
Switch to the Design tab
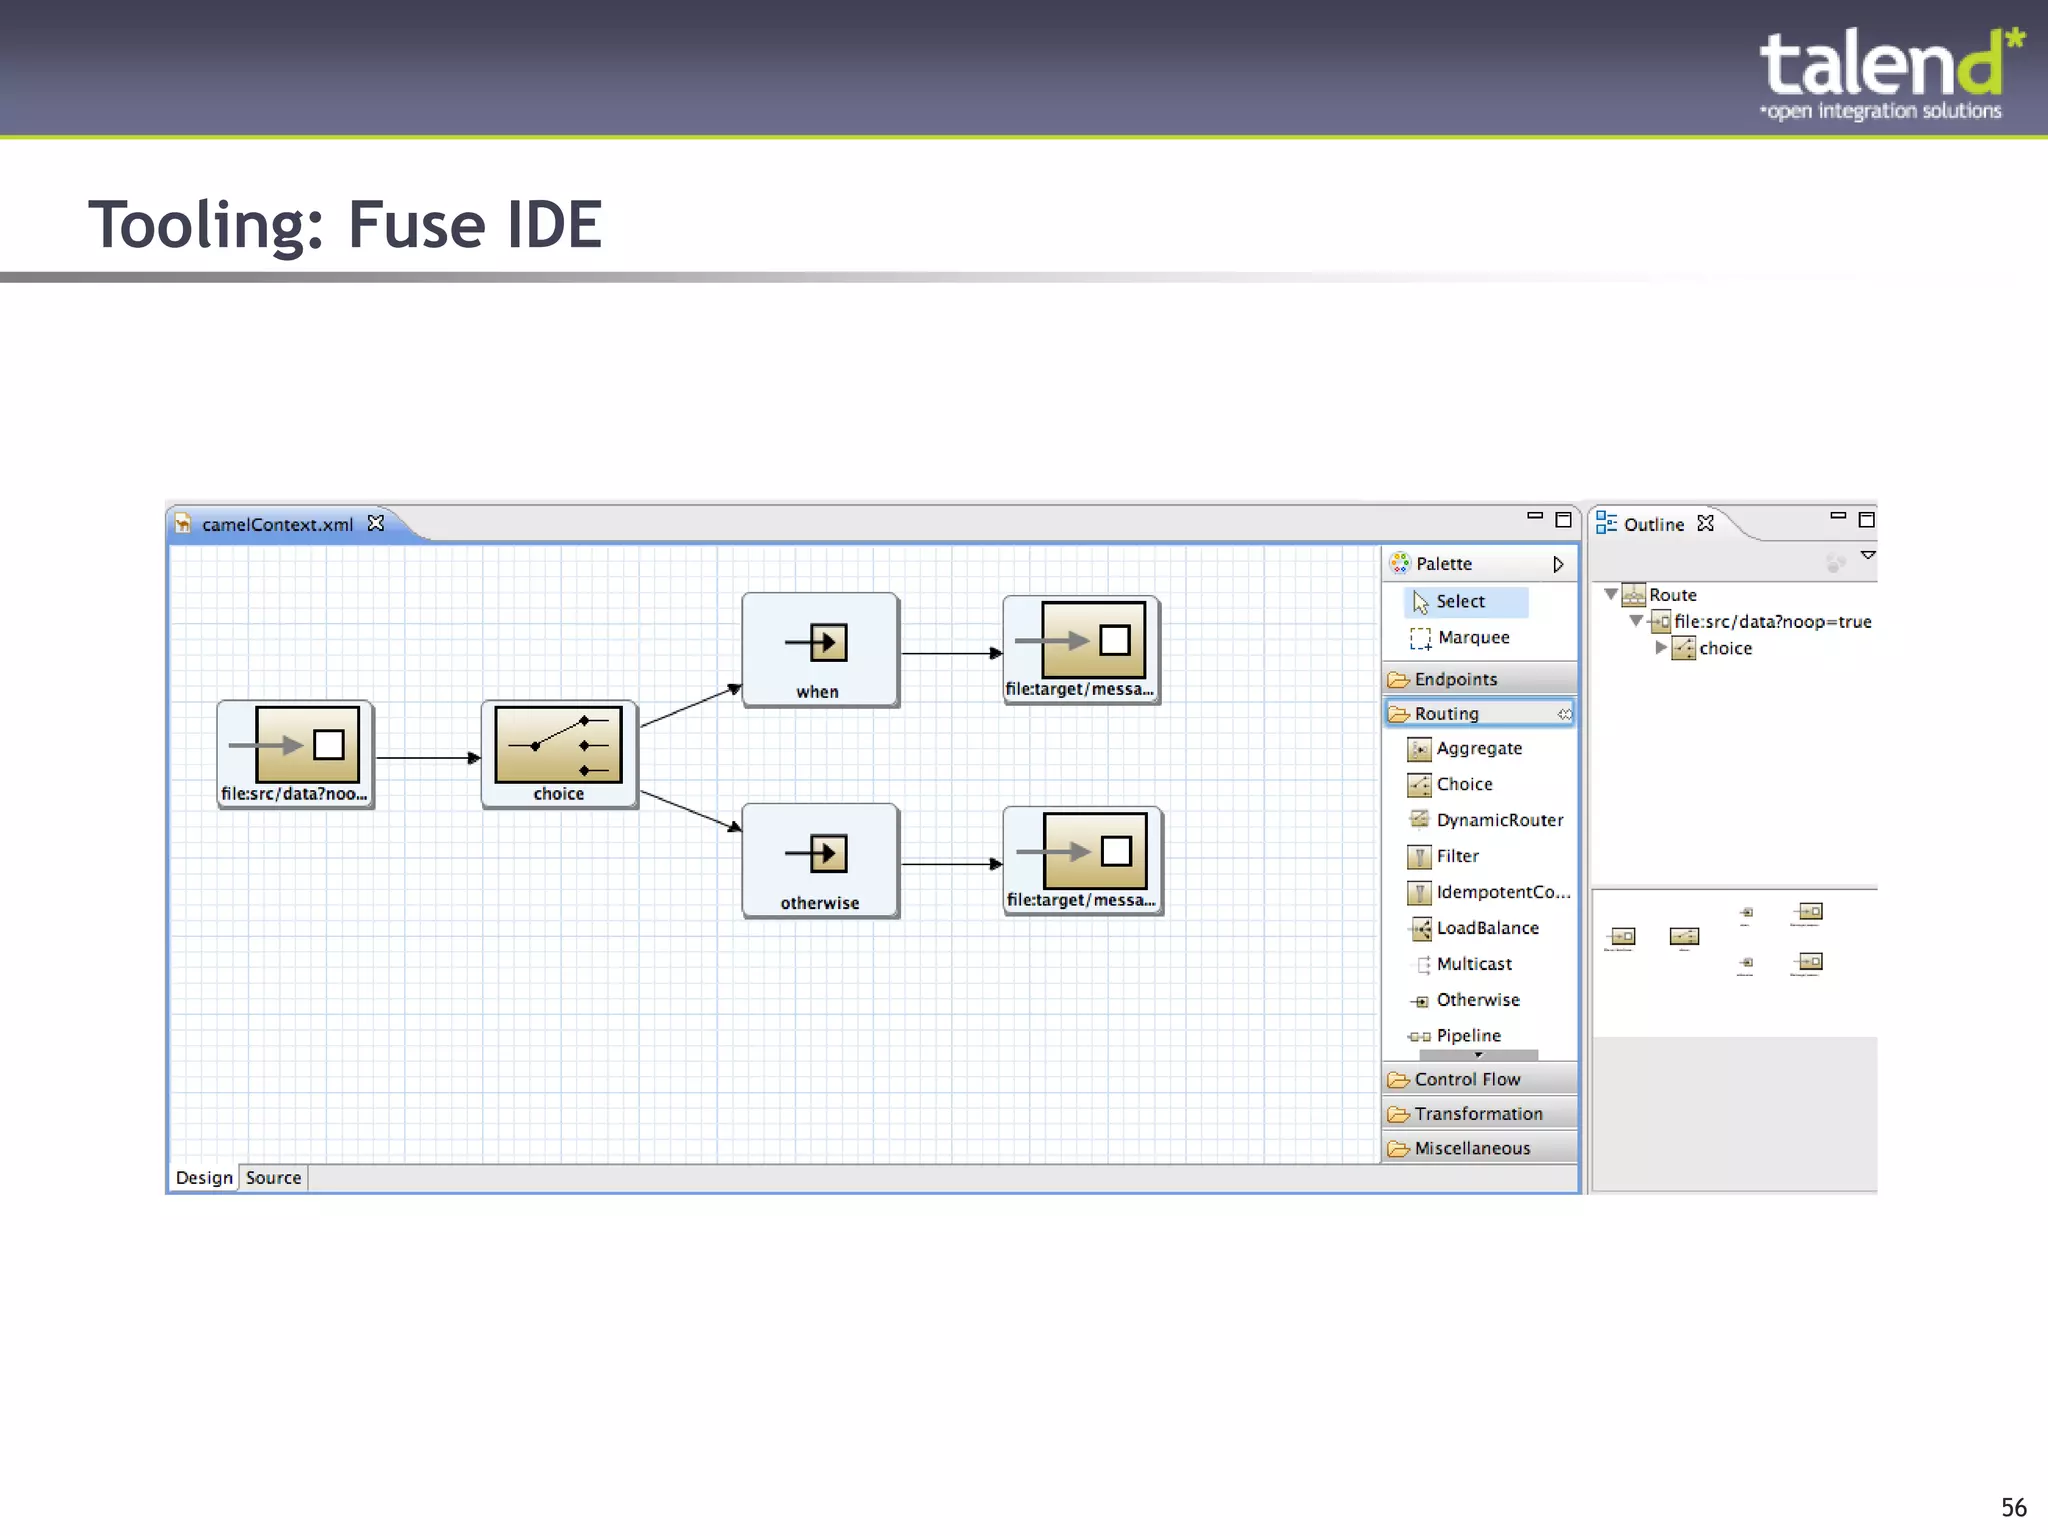click(204, 1178)
